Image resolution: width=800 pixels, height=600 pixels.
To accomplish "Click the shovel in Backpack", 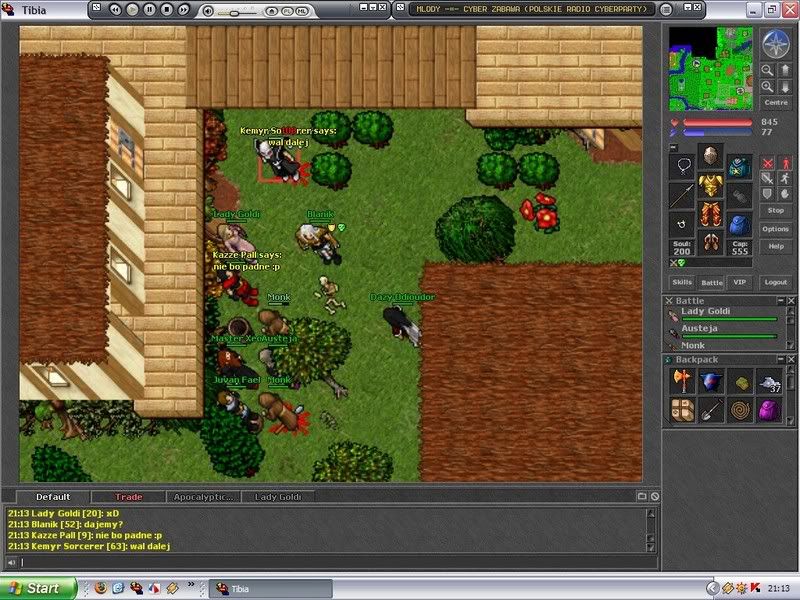I will point(711,410).
